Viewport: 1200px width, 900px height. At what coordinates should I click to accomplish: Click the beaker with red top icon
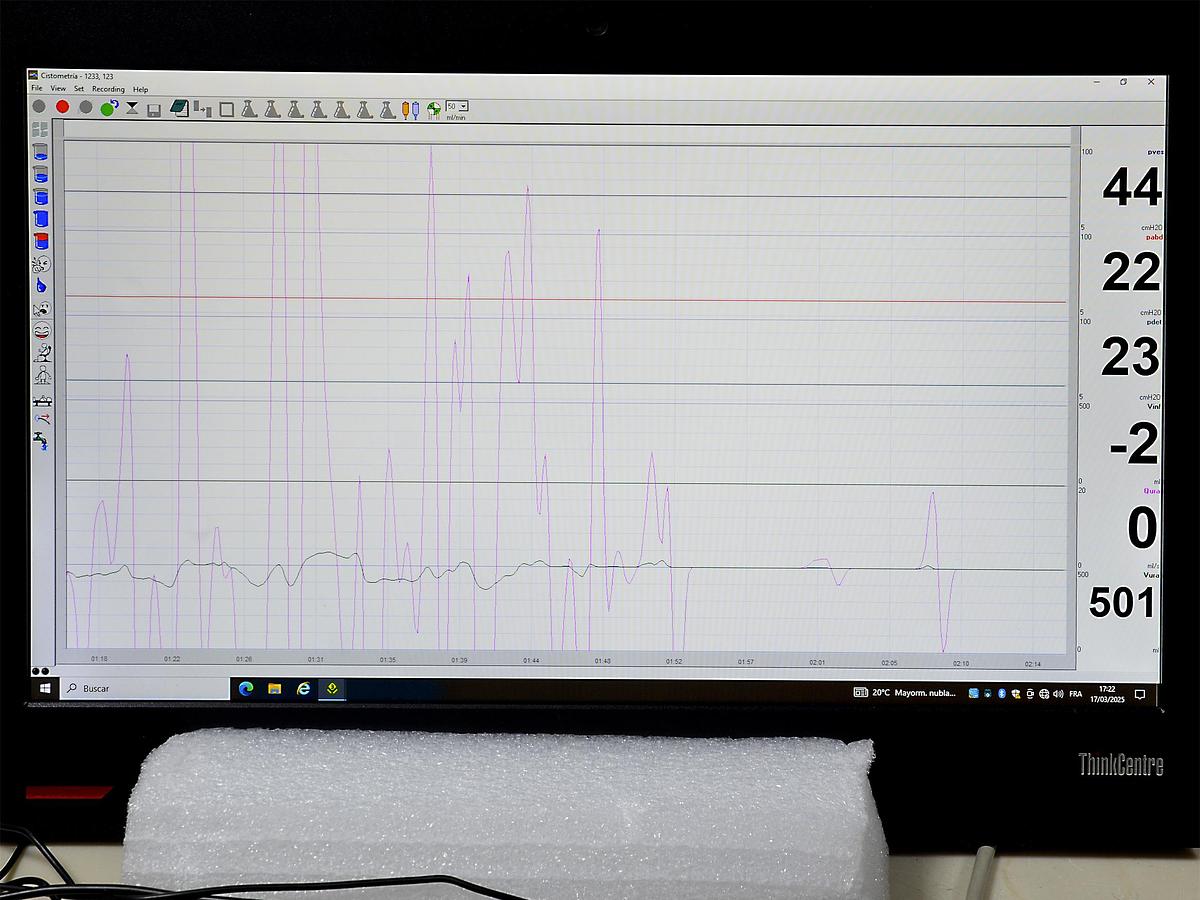(x=41, y=241)
